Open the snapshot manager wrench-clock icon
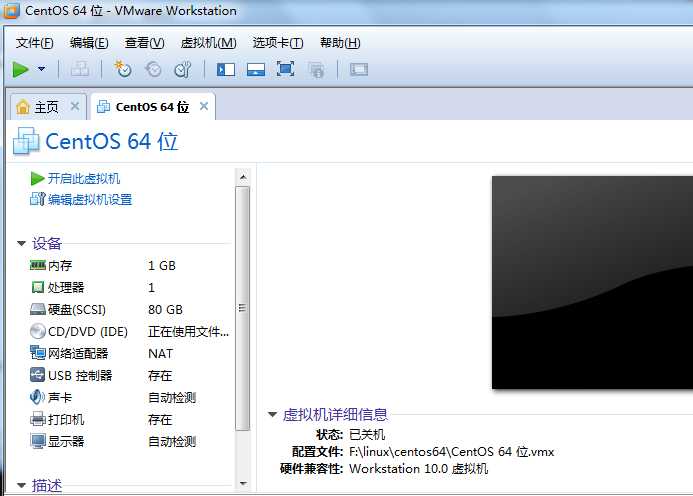This screenshot has height=496, width=693. pyautogui.click(x=183, y=69)
